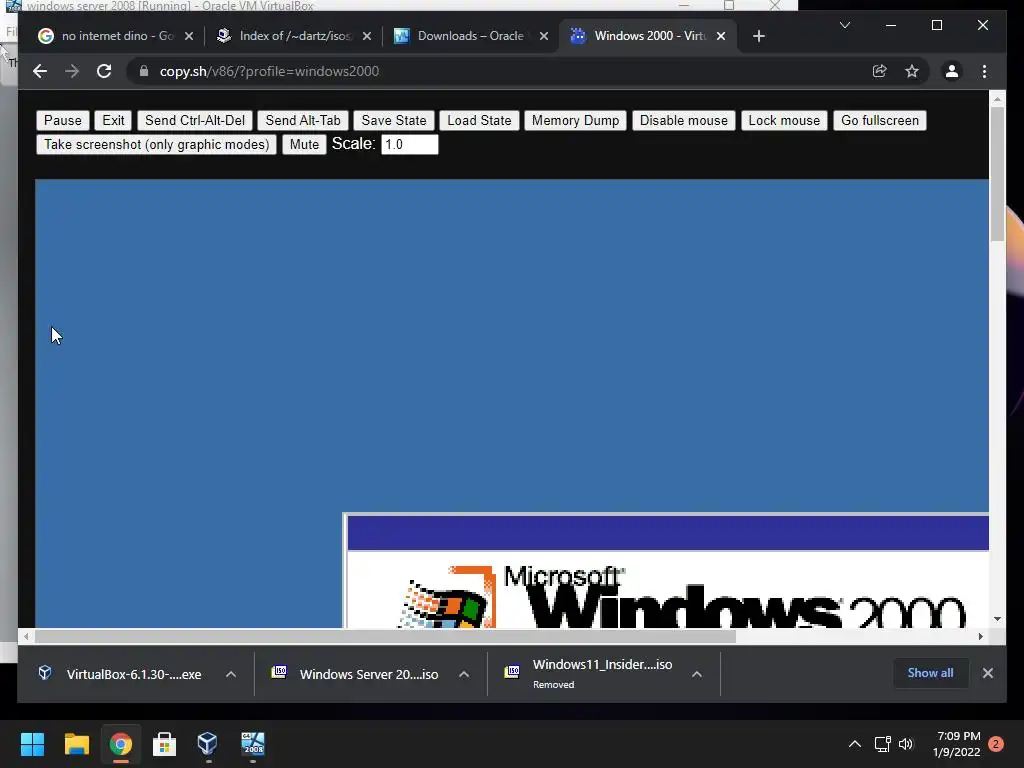Open the tab search chevron
Screen dimensions: 1024x768
pos(844,25)
